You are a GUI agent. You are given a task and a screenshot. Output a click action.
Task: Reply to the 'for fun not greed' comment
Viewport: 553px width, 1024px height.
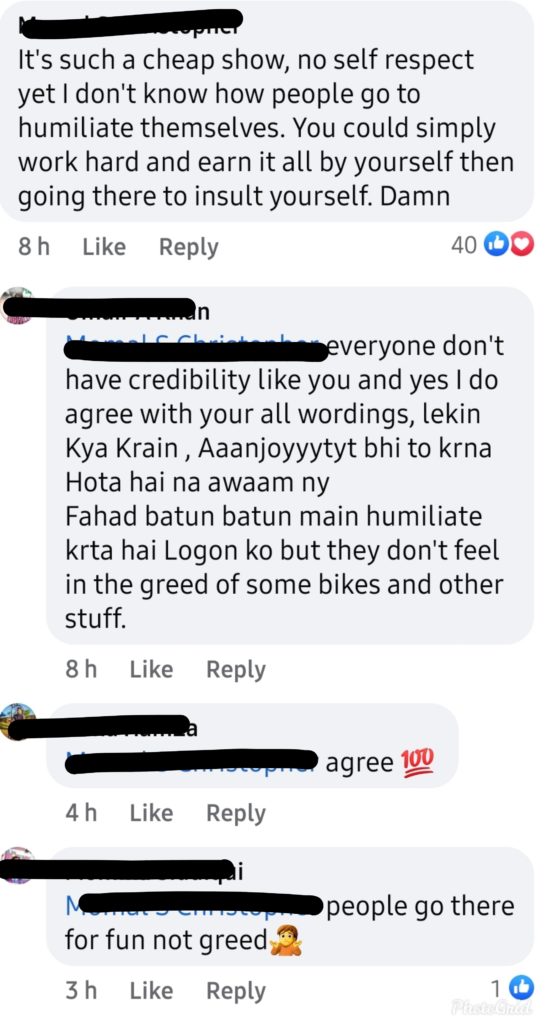pos(236,991)
